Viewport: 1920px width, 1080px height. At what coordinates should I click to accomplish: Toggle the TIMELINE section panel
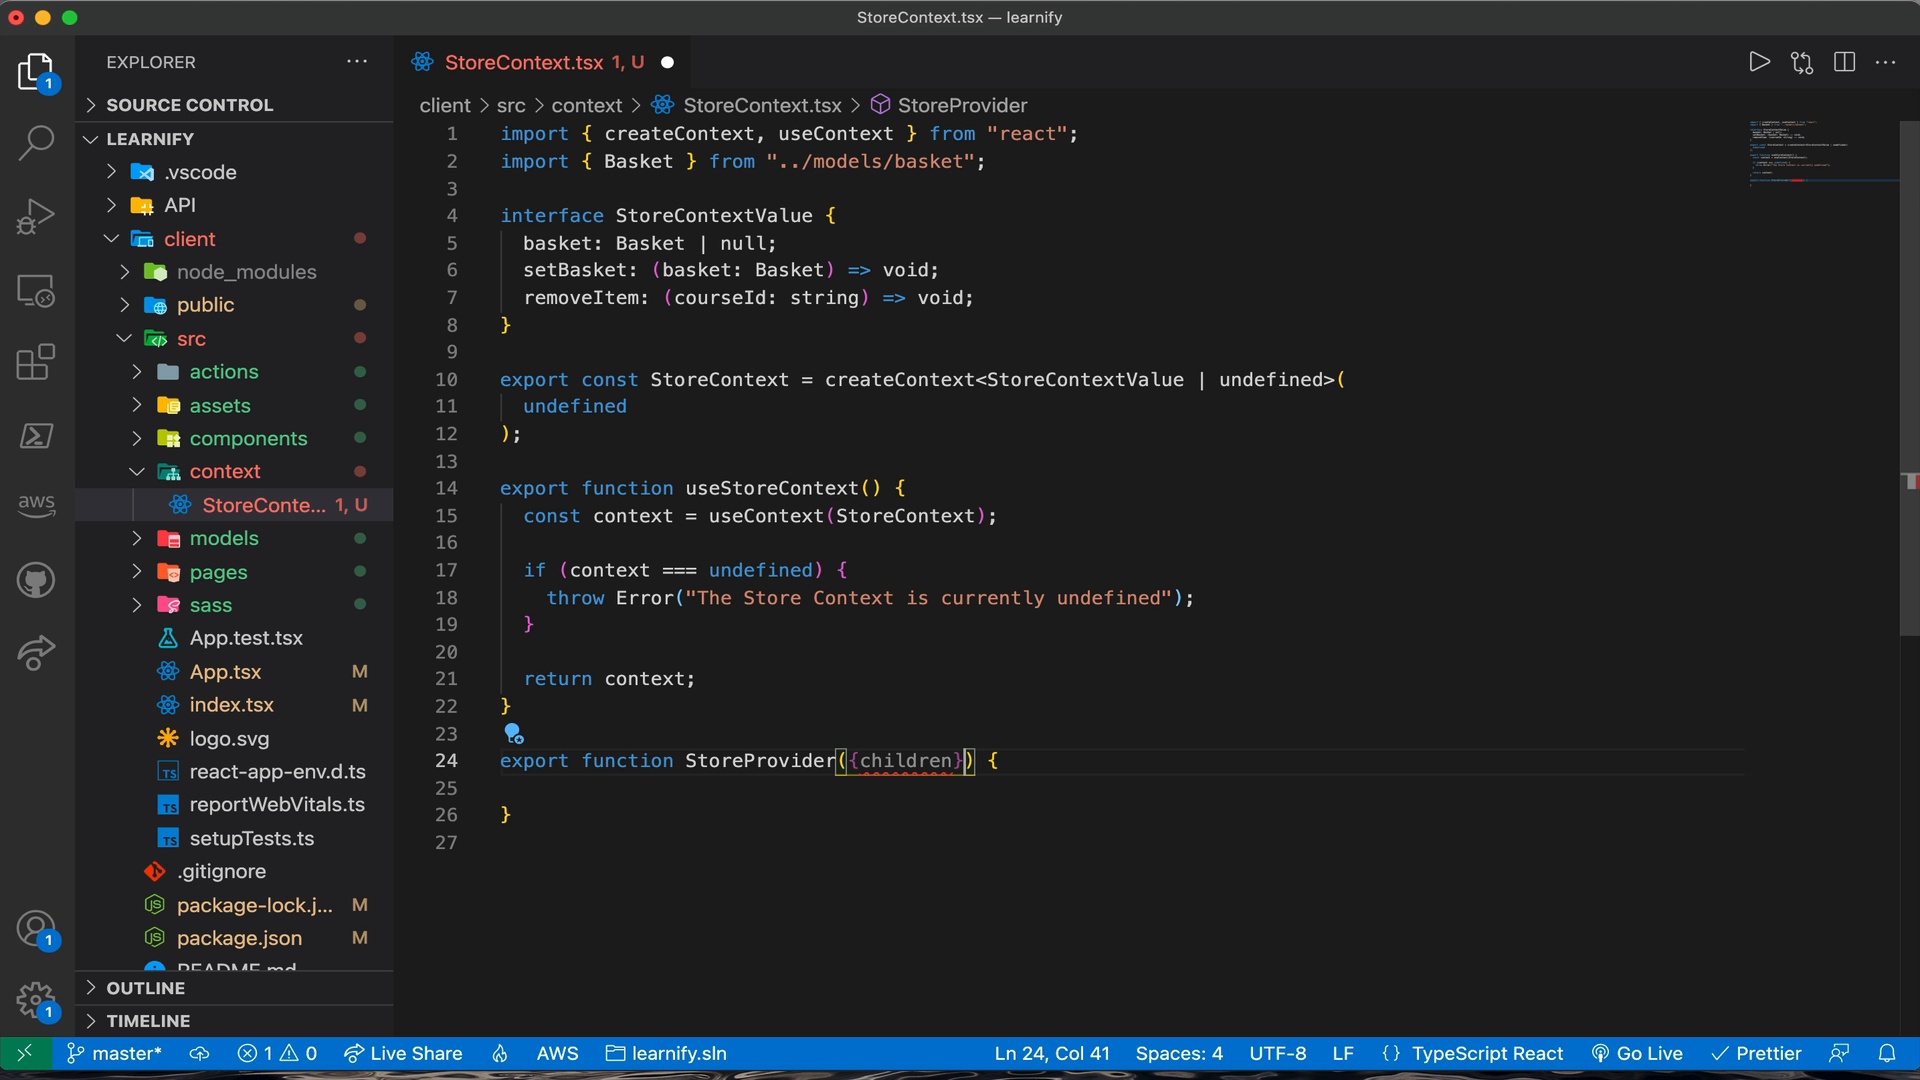click(149, 1019)
